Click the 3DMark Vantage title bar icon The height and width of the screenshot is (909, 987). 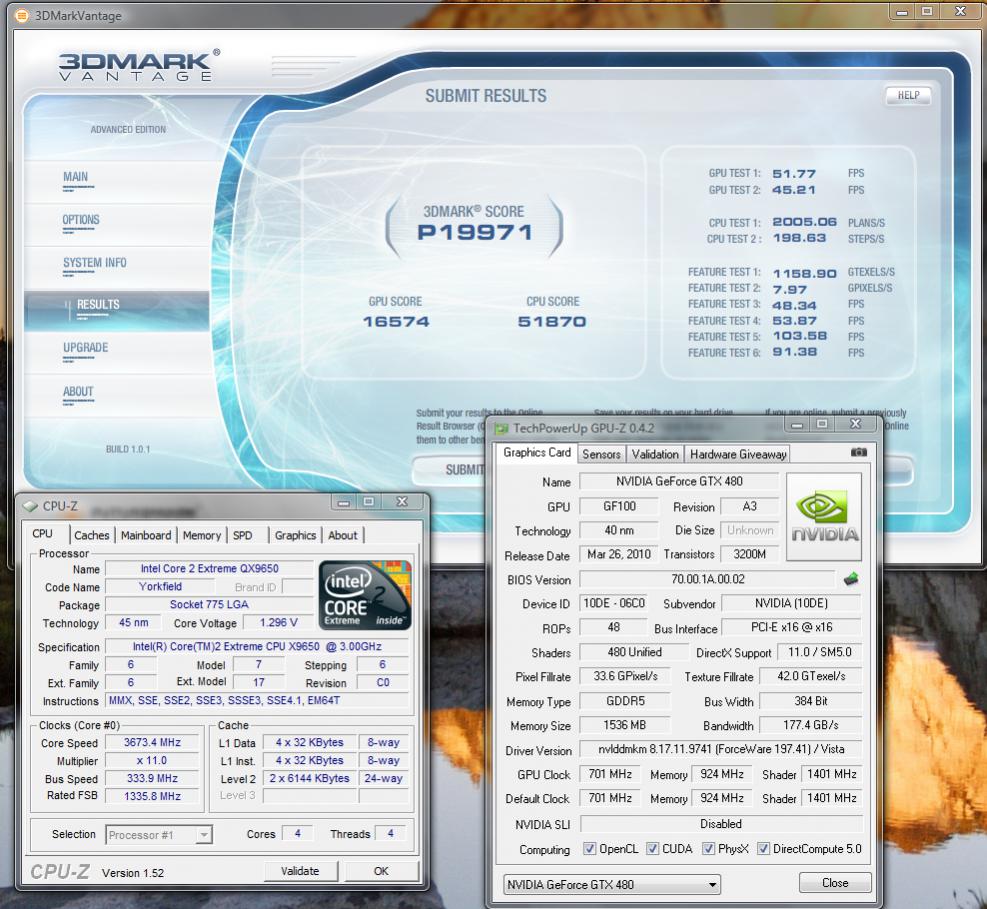[x=23, y=16]
